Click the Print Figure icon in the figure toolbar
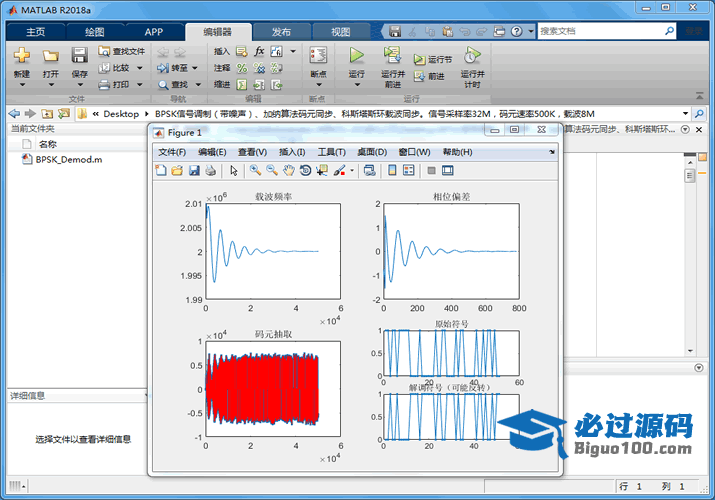This screenshot has width=715, height=500. point(210,170)
